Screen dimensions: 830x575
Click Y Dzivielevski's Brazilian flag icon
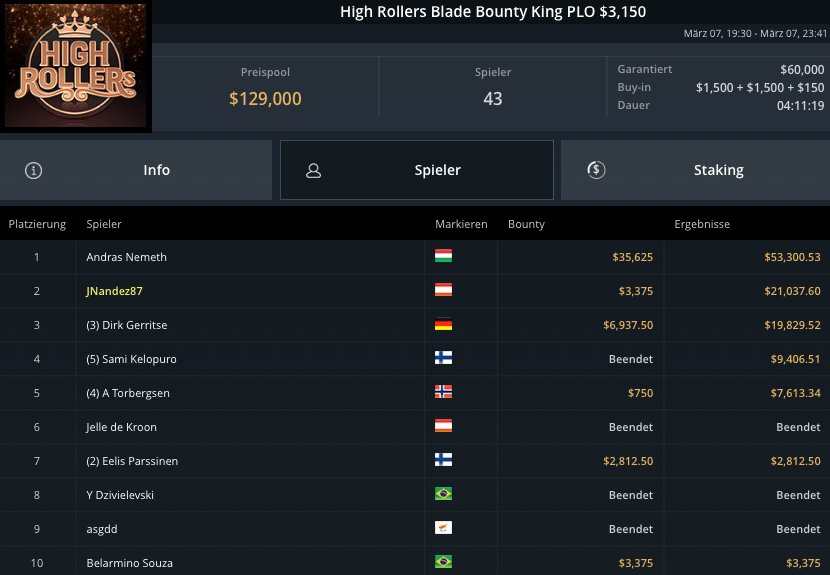(443, 495)
